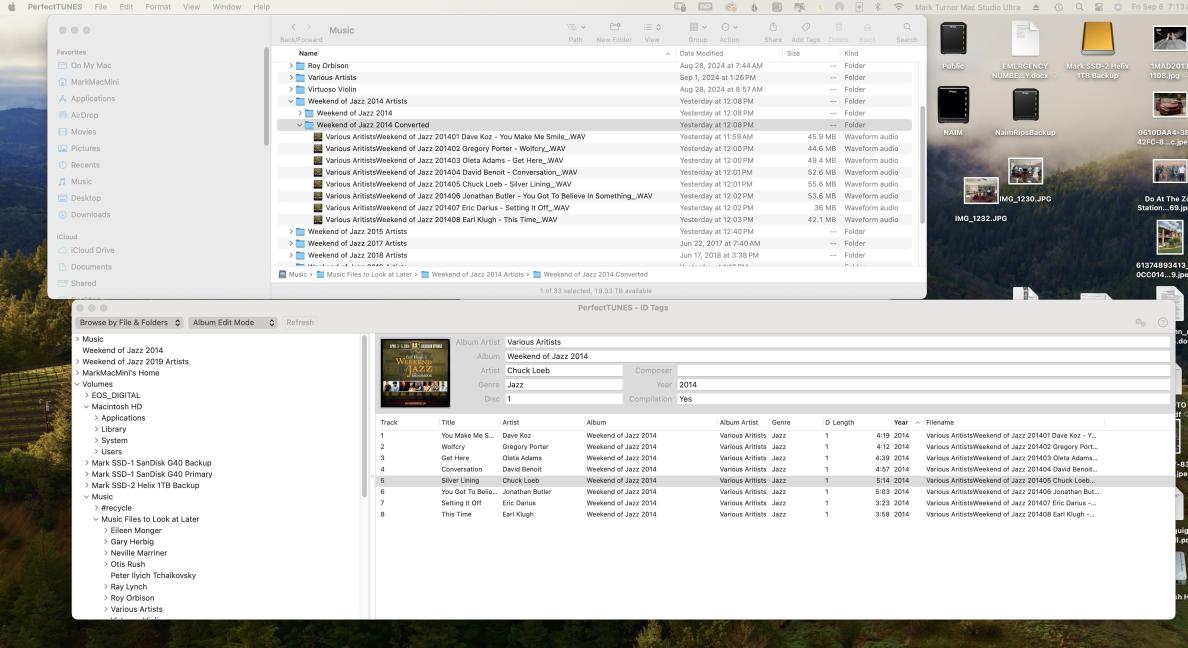1188x648 pixels.
Task: Select the Earl Klugh This Time WAV file
Action: (x=594, y=220)
